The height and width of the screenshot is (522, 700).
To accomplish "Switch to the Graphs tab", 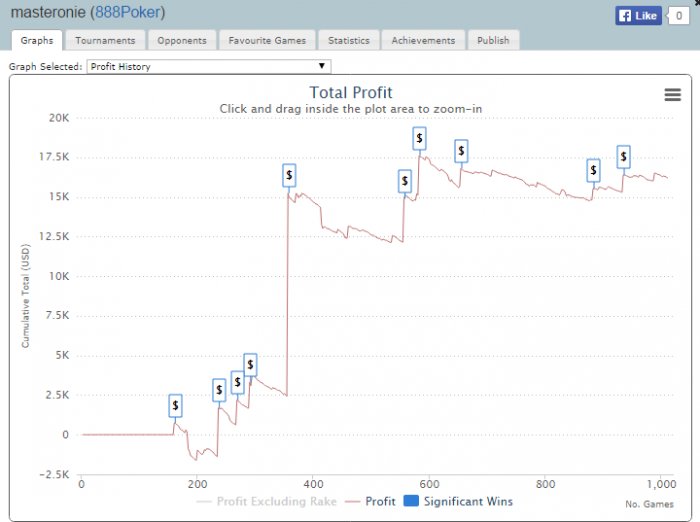I will click(37, 40).
